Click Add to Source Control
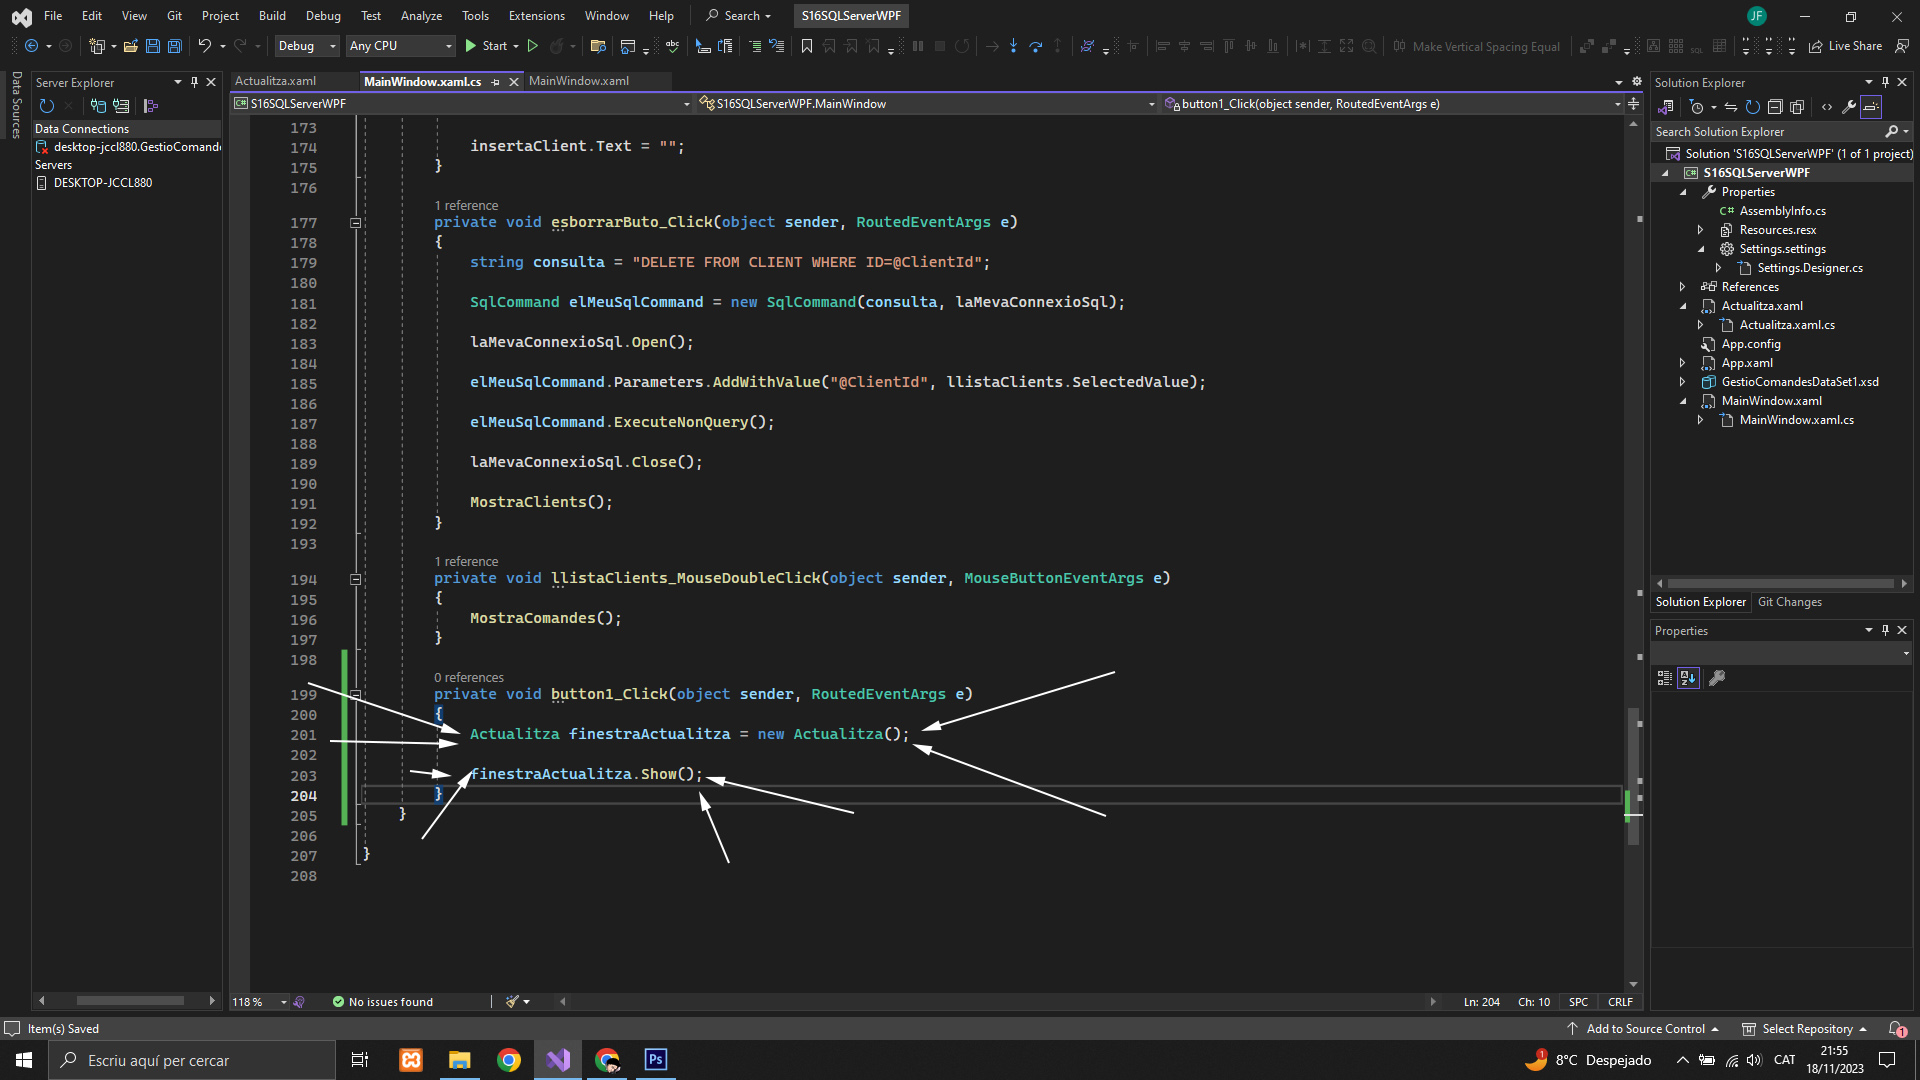 (1645, 1029)
